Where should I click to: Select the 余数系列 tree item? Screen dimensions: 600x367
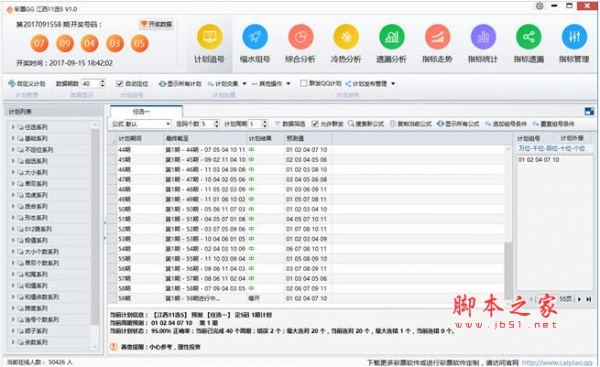click(36, 342)
